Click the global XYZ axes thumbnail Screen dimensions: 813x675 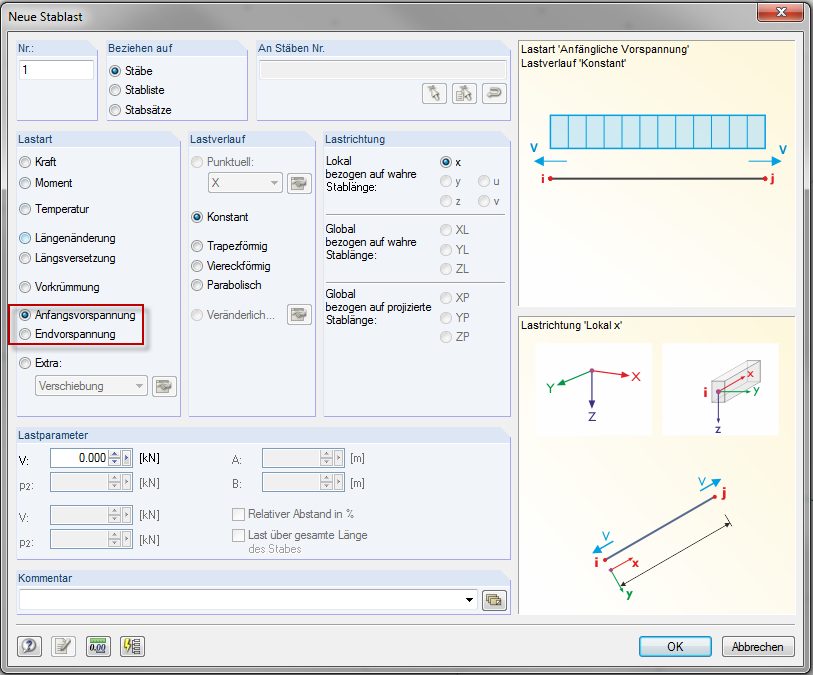593,389
